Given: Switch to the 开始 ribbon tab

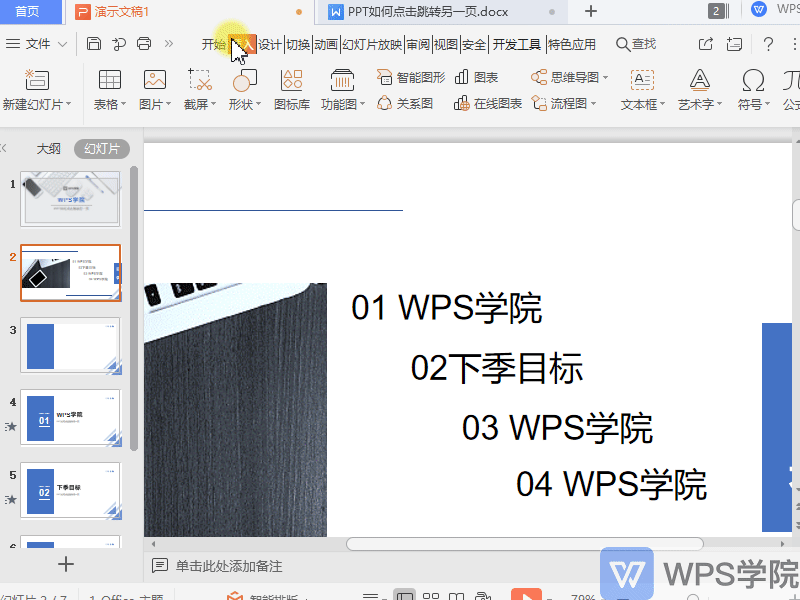Looking at the screenshot, I should (213, 44).
